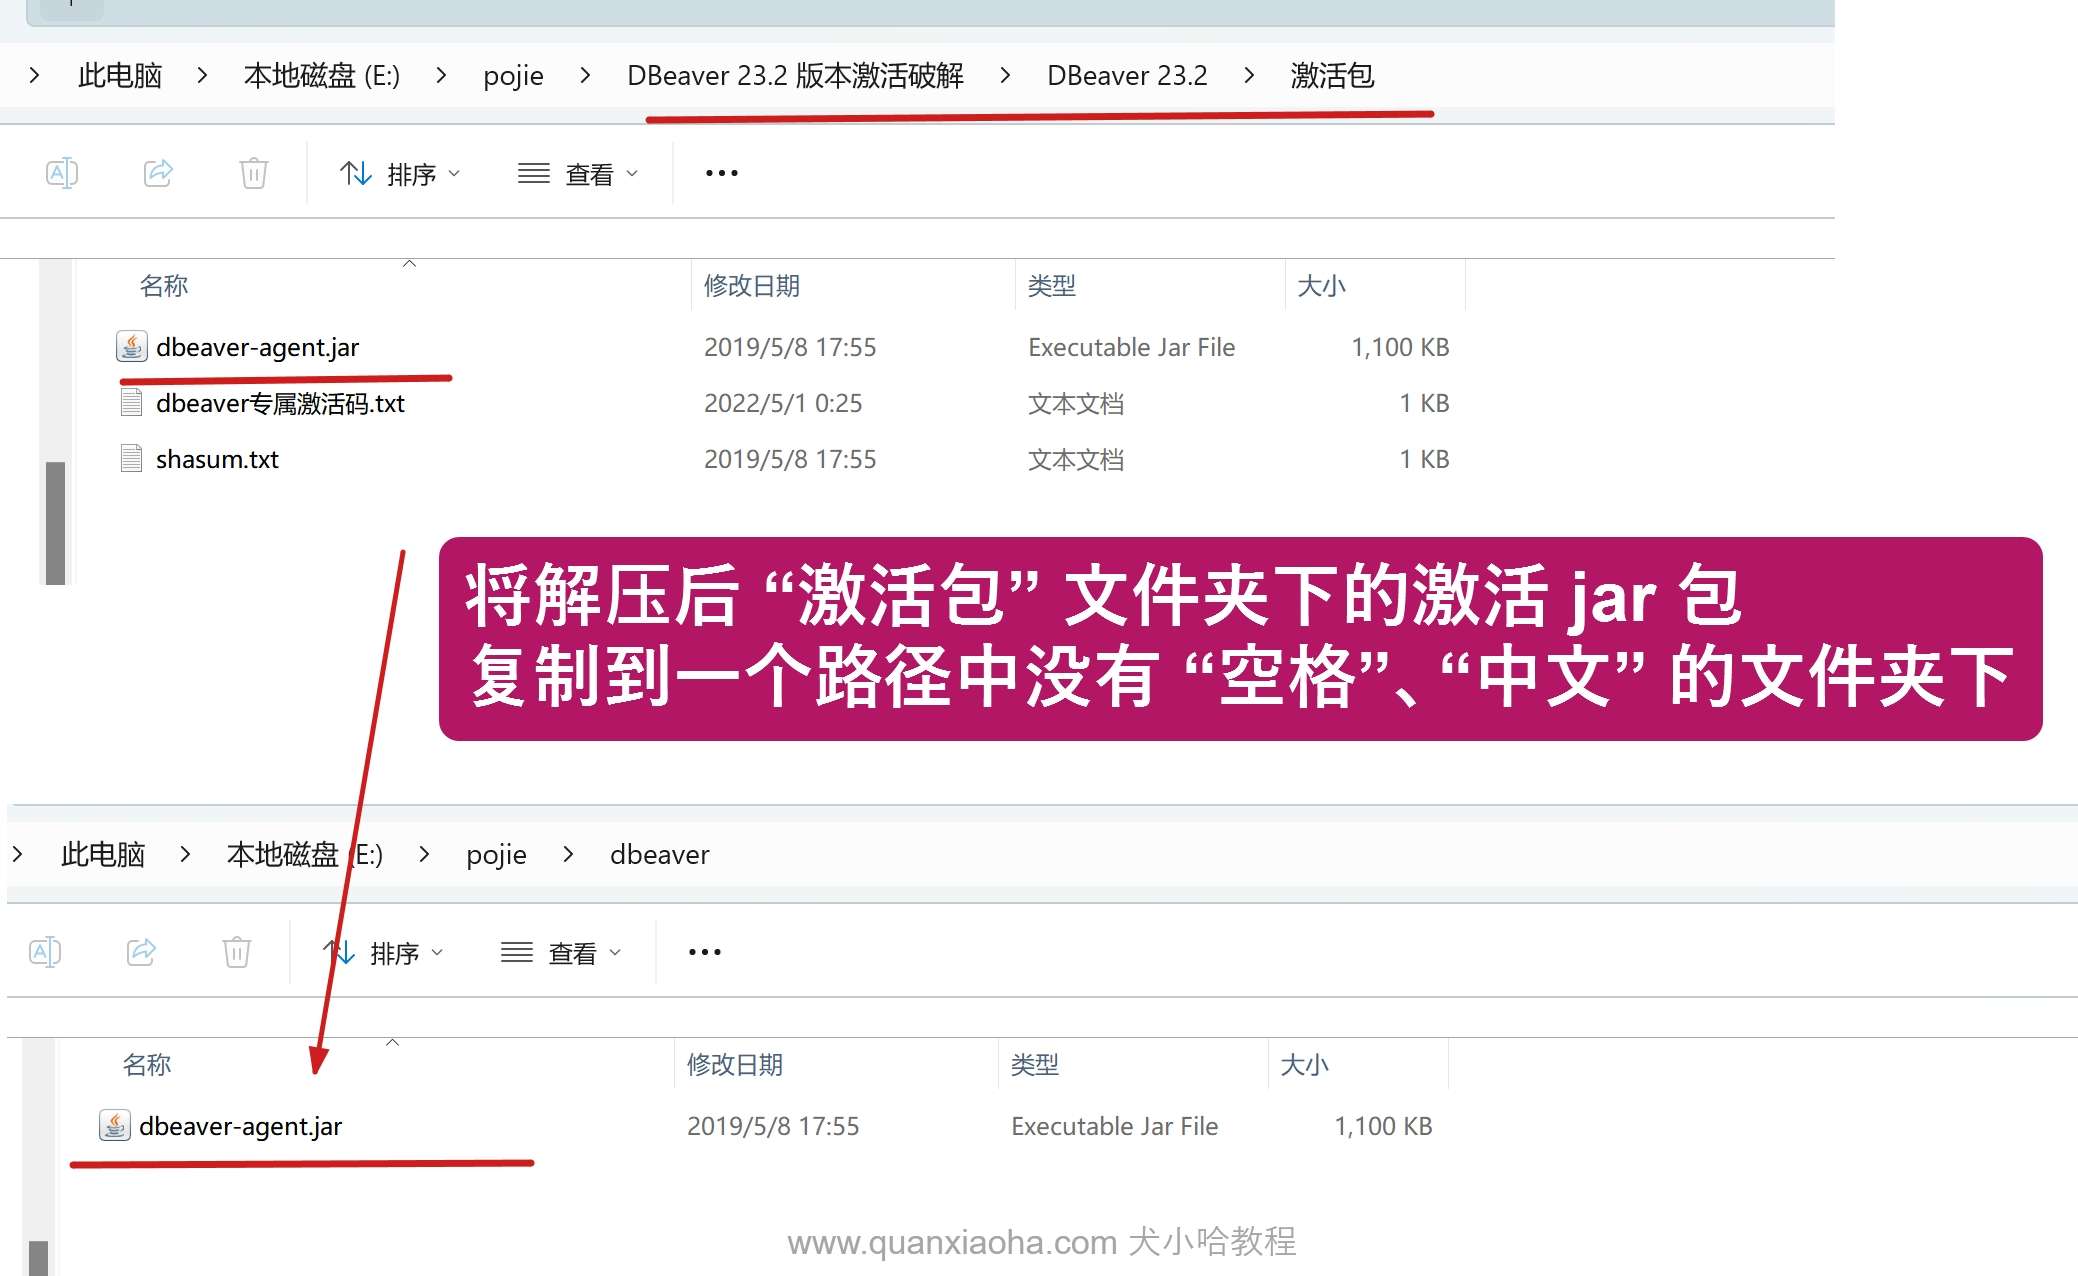The width and height of the screenshot is (2078, 1276).
Task: Sort by 大小 column in the dbeaver window
Action: pos(1304,1065)
